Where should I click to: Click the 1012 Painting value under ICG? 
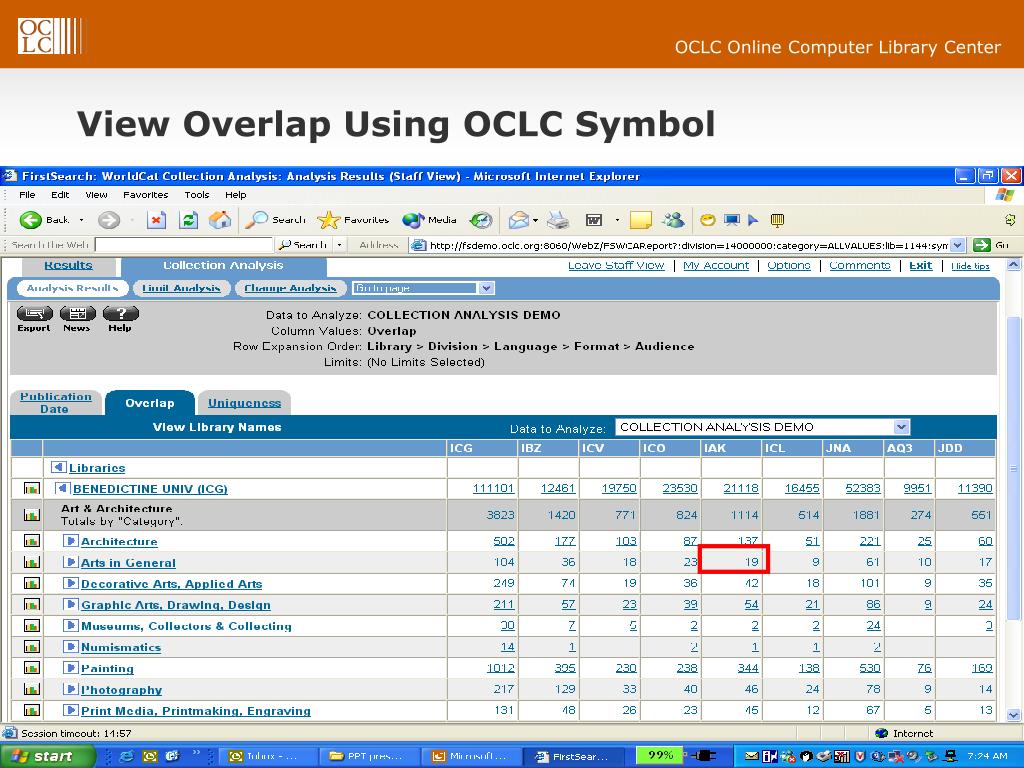pos(500,668)
